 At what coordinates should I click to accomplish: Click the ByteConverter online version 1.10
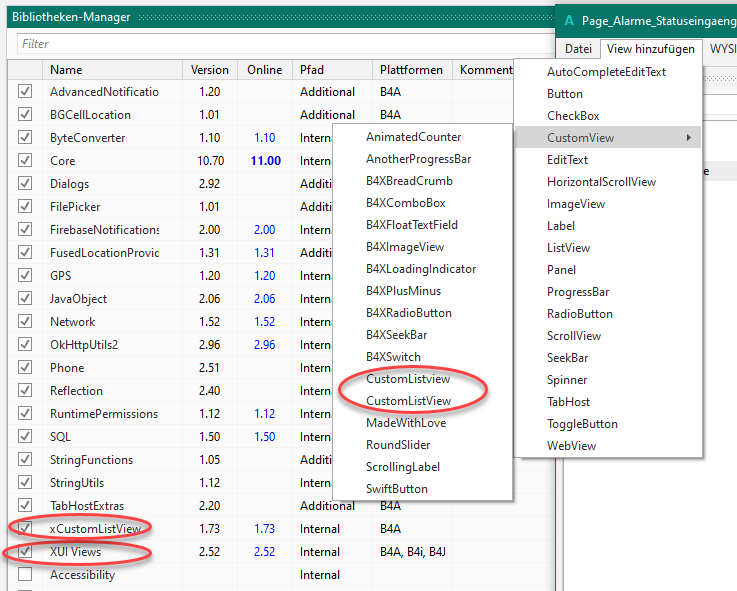[265, 138]
